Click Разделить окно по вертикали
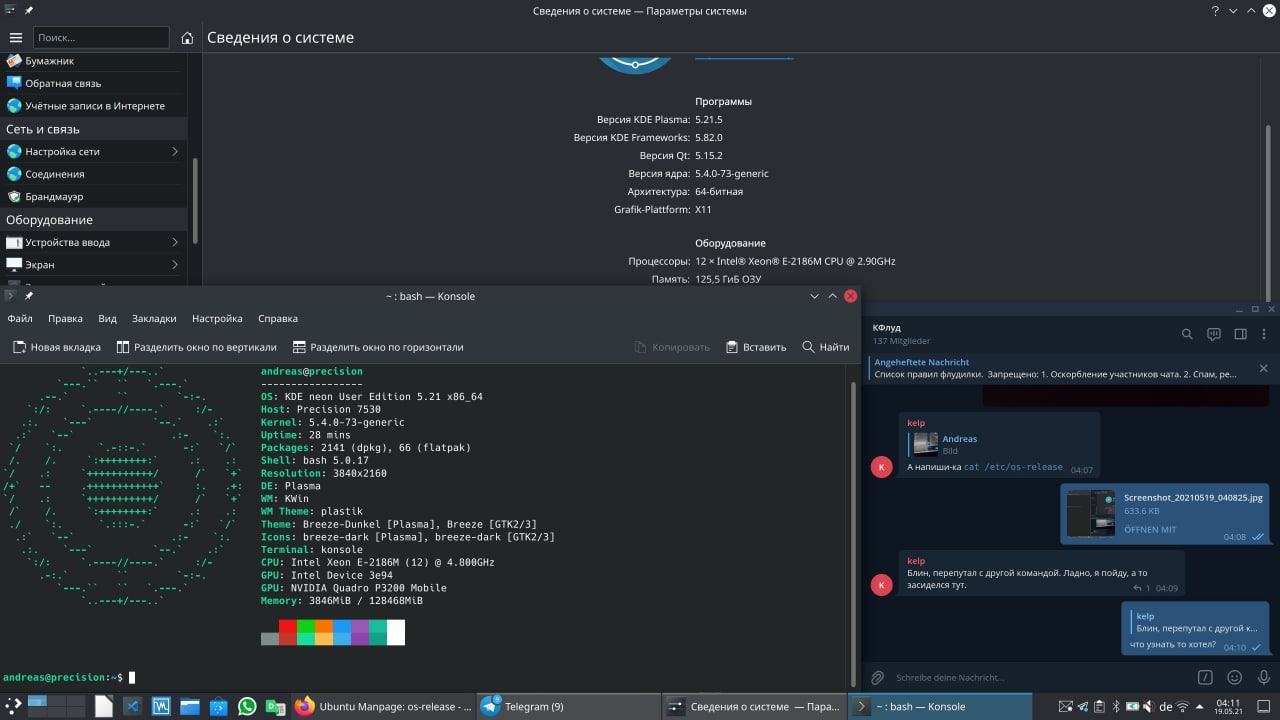This screenshot has height=720, width=1280. (197, 347)
